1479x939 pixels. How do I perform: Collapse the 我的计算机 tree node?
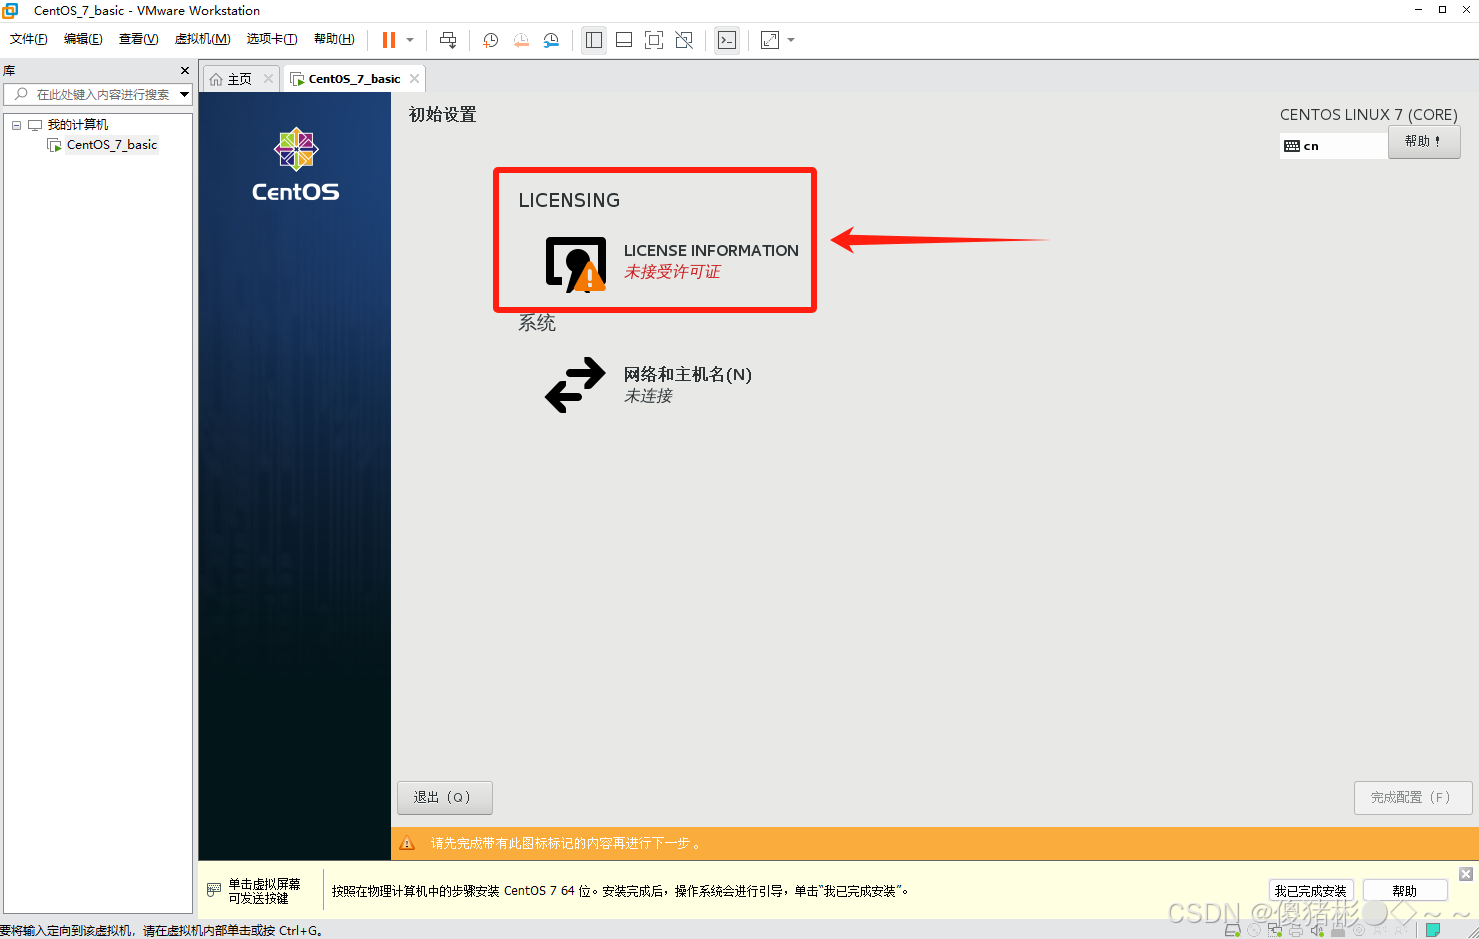coord(17,125)
